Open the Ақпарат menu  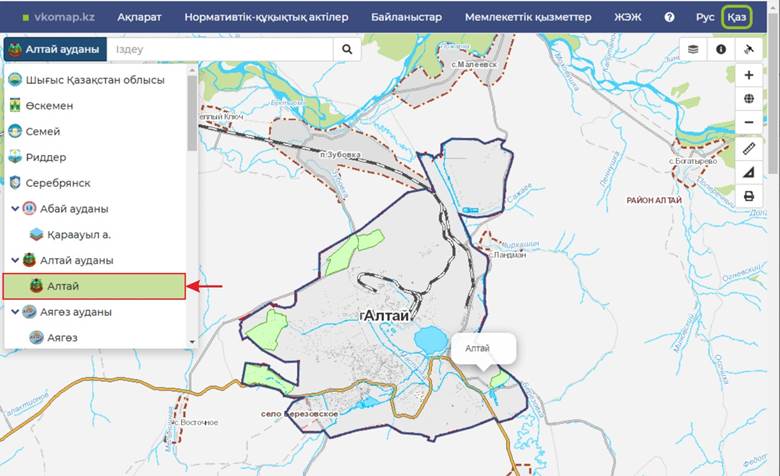(x=139, y=17)
